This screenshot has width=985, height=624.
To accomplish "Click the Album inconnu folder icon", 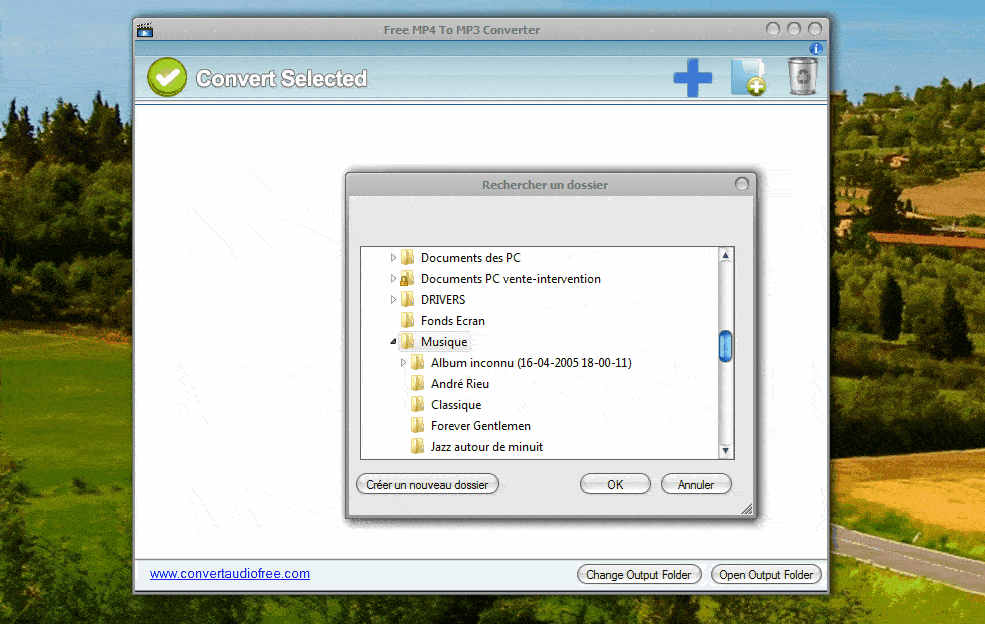I will (x=418, y=363).
